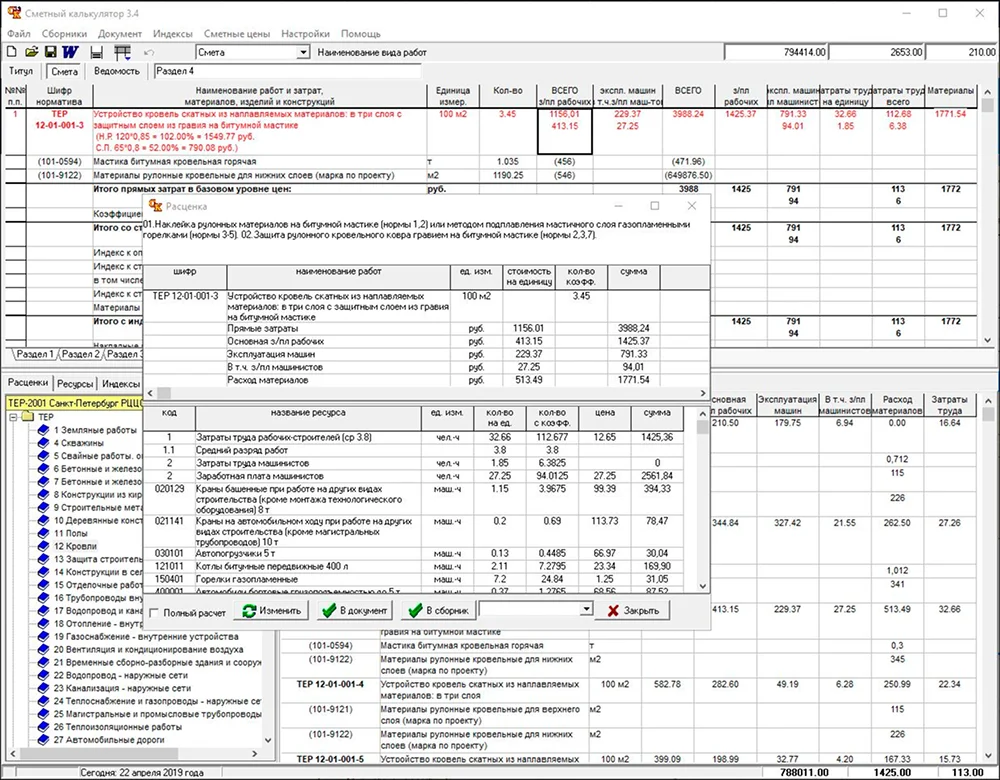The height and width of the screenshot is (780, 1000).
Task: Click down arrow of tree panel scrollbar
Action: tap(268, 740)
